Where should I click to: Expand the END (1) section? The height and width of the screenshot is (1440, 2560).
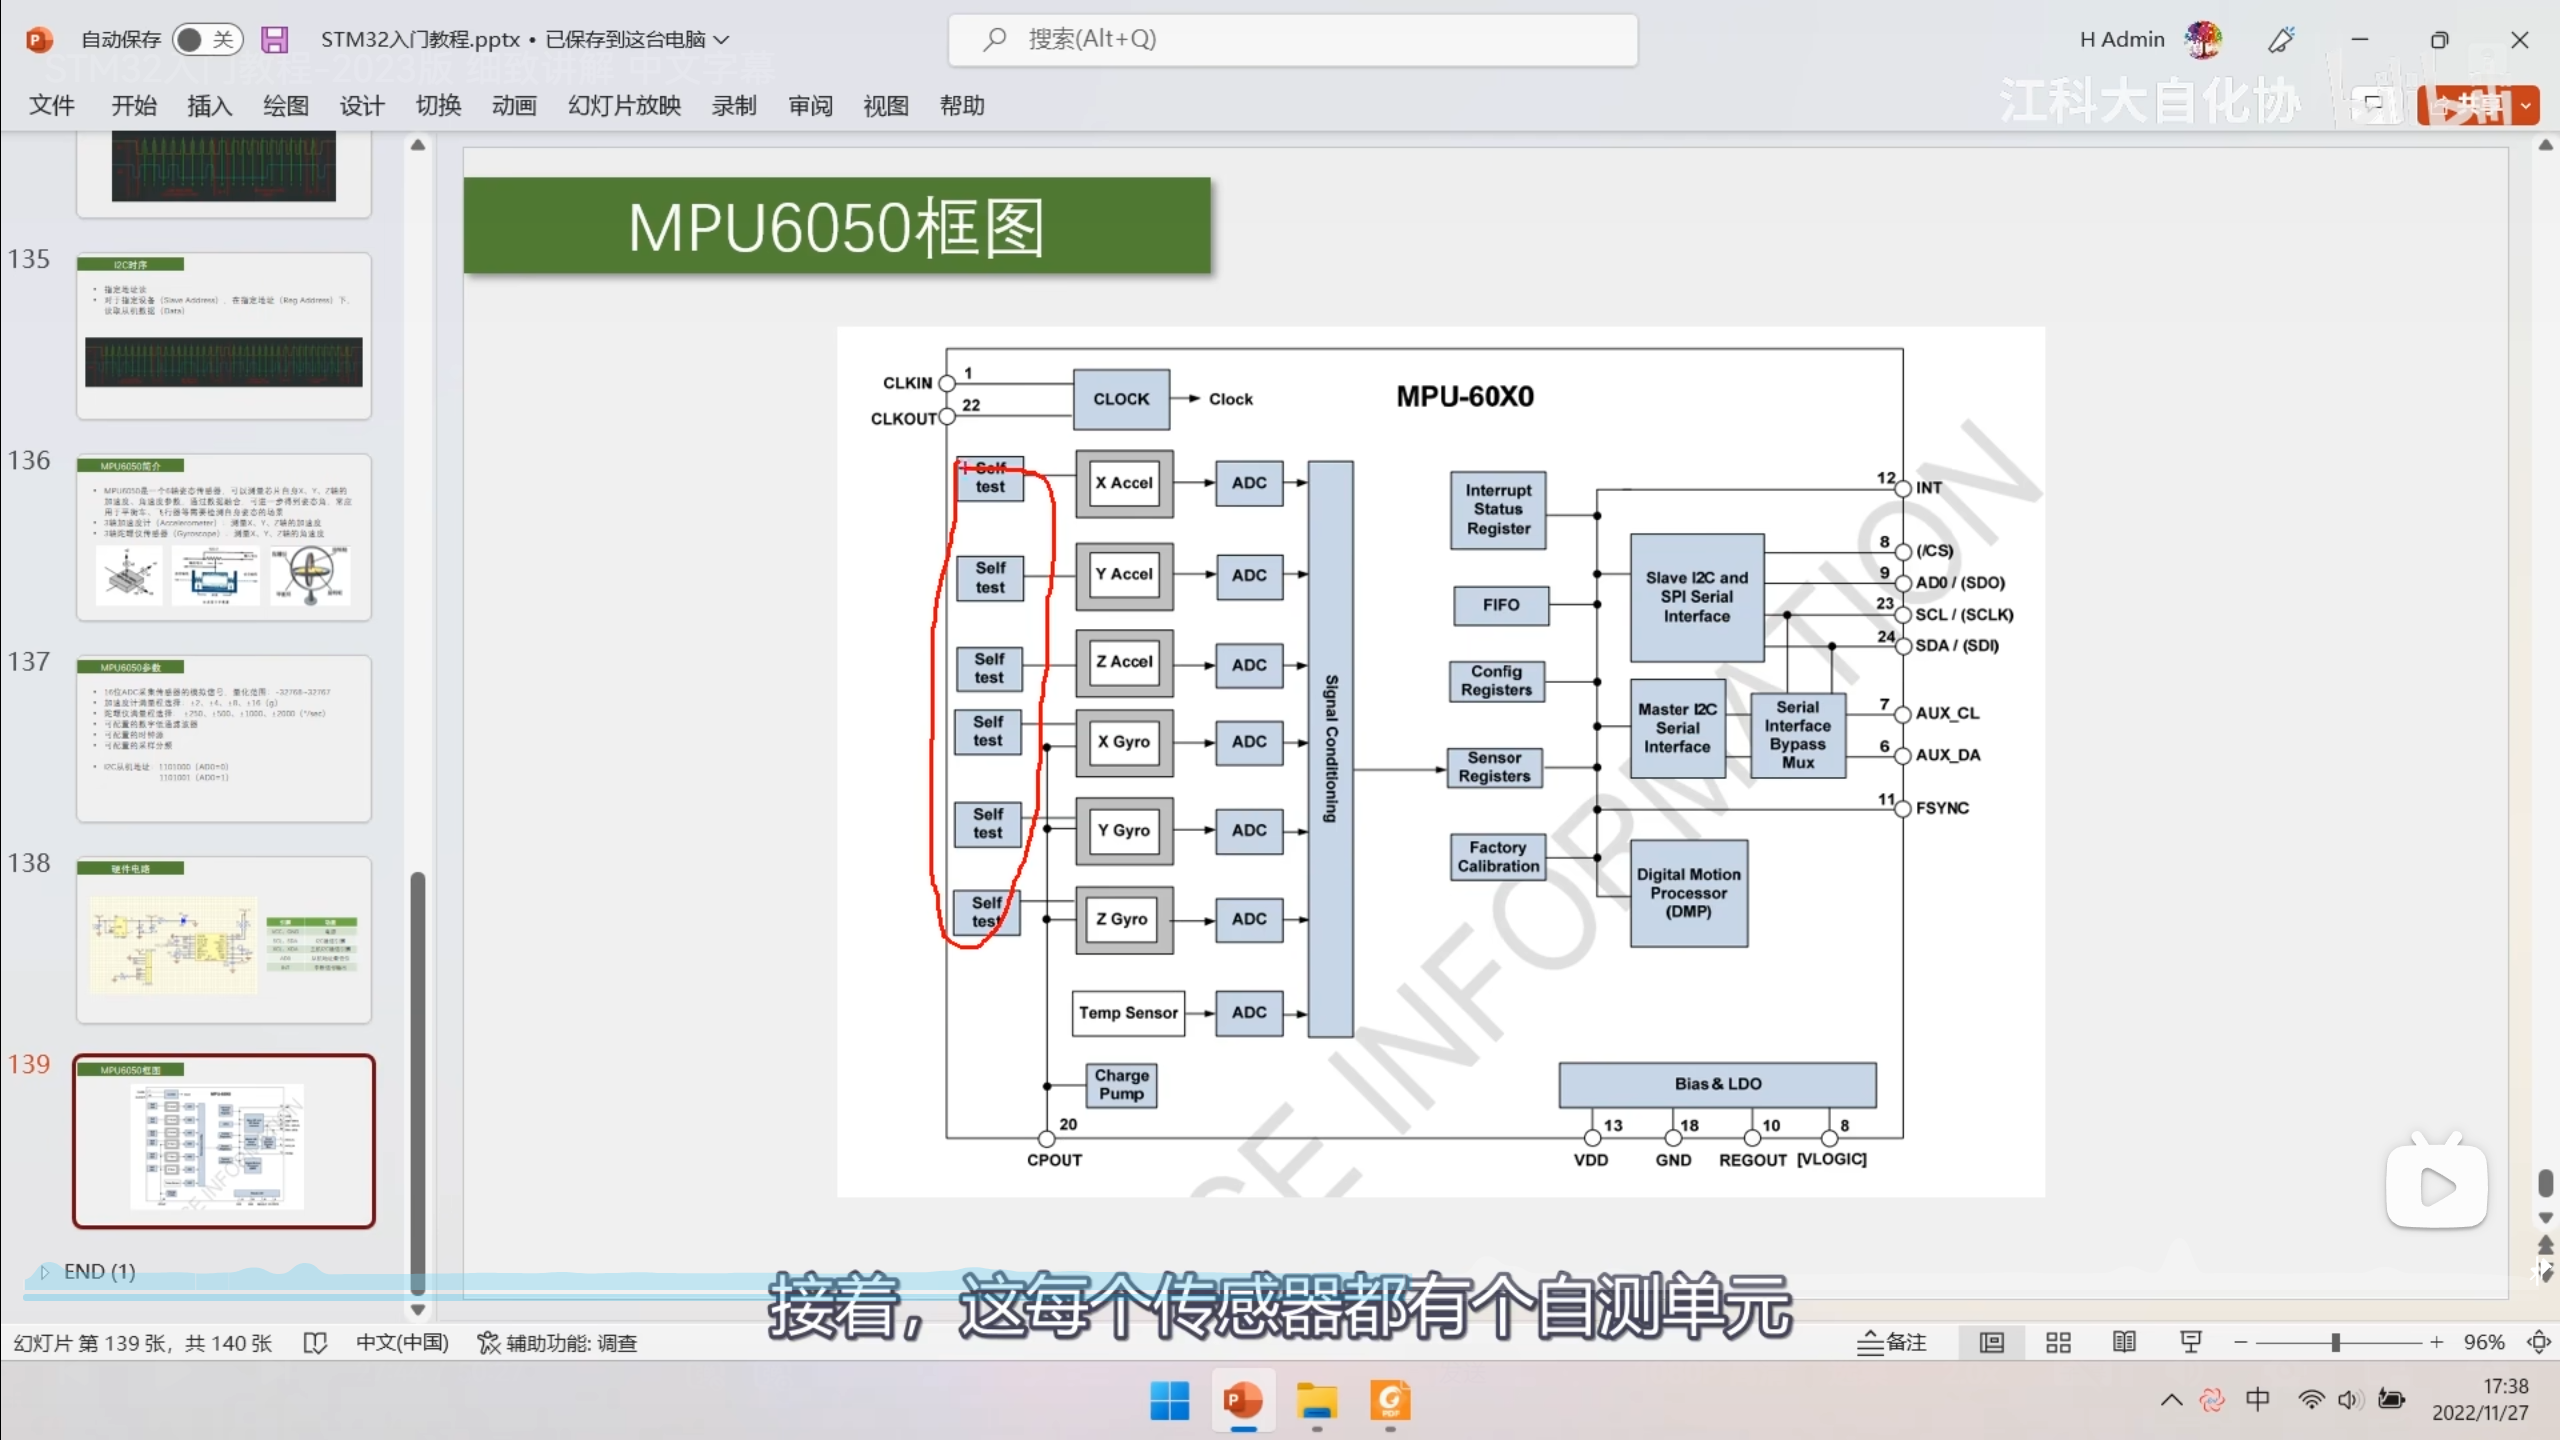(44, 1271)
